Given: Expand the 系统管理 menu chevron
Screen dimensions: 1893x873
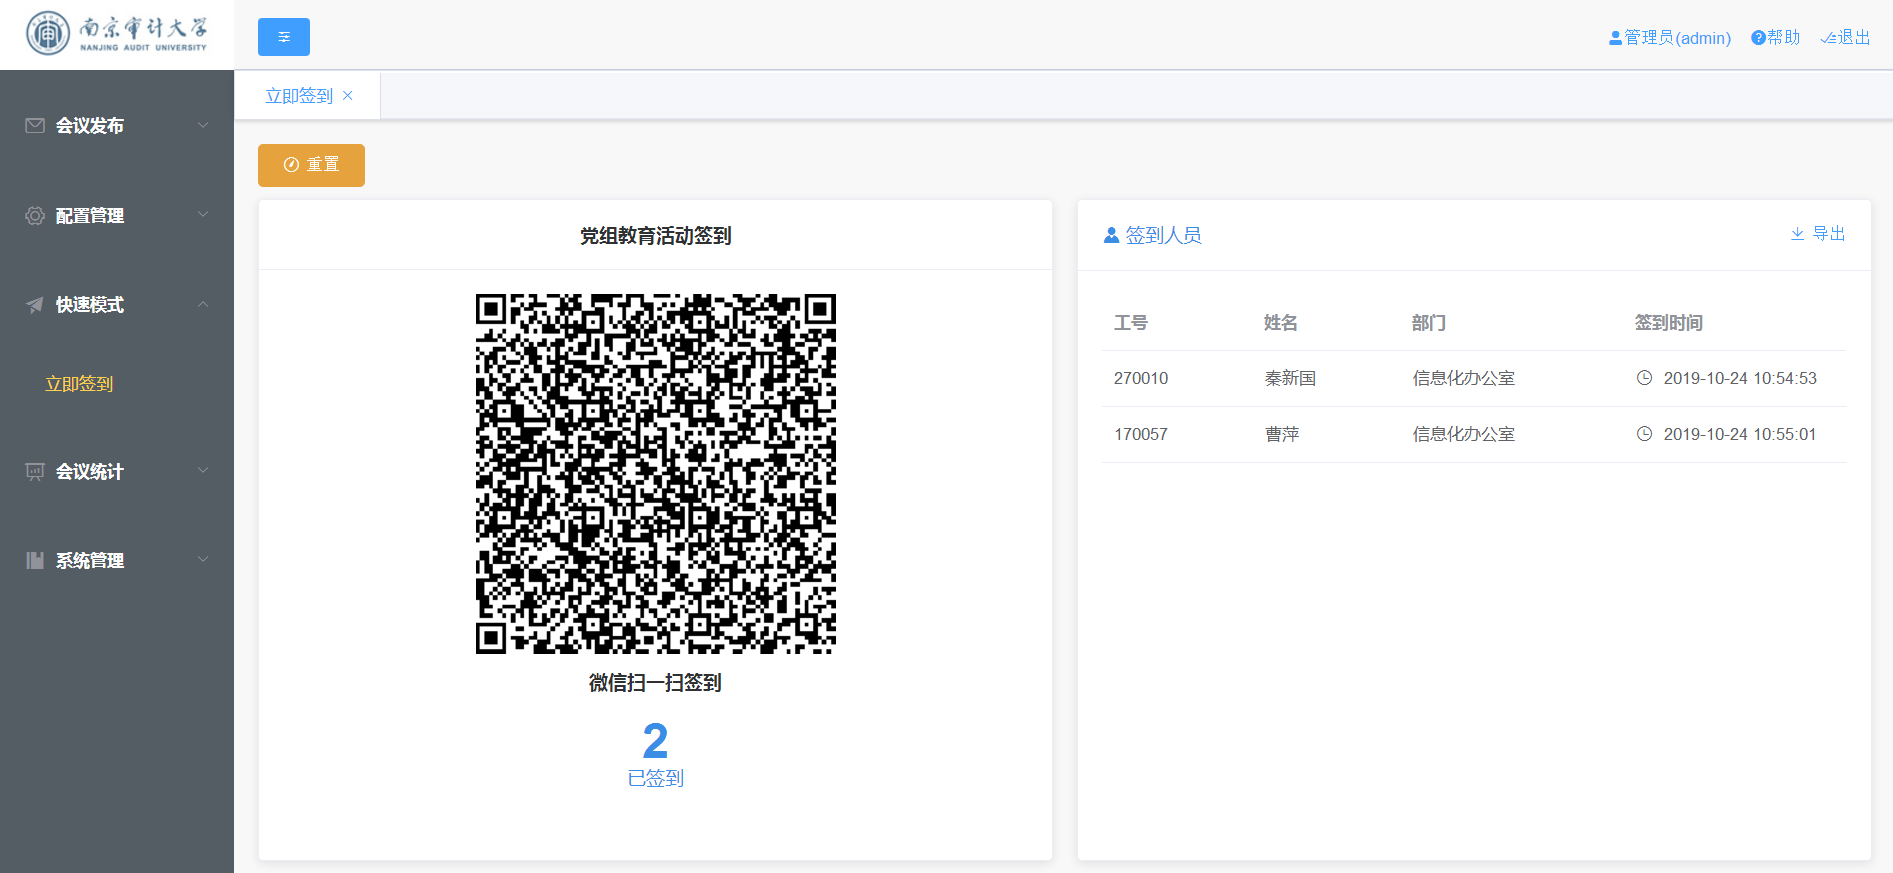Looking at the screenshot, I should pyautogui.click(x=203, y=559).
